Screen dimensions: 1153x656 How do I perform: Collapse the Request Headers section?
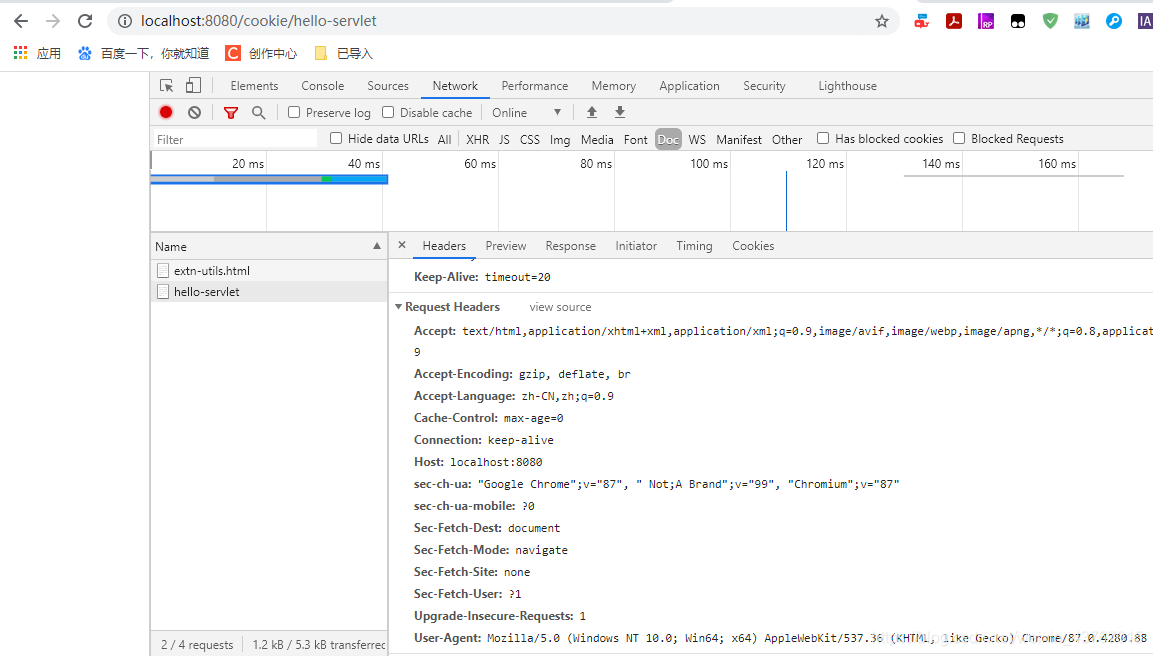coord(399,307)
